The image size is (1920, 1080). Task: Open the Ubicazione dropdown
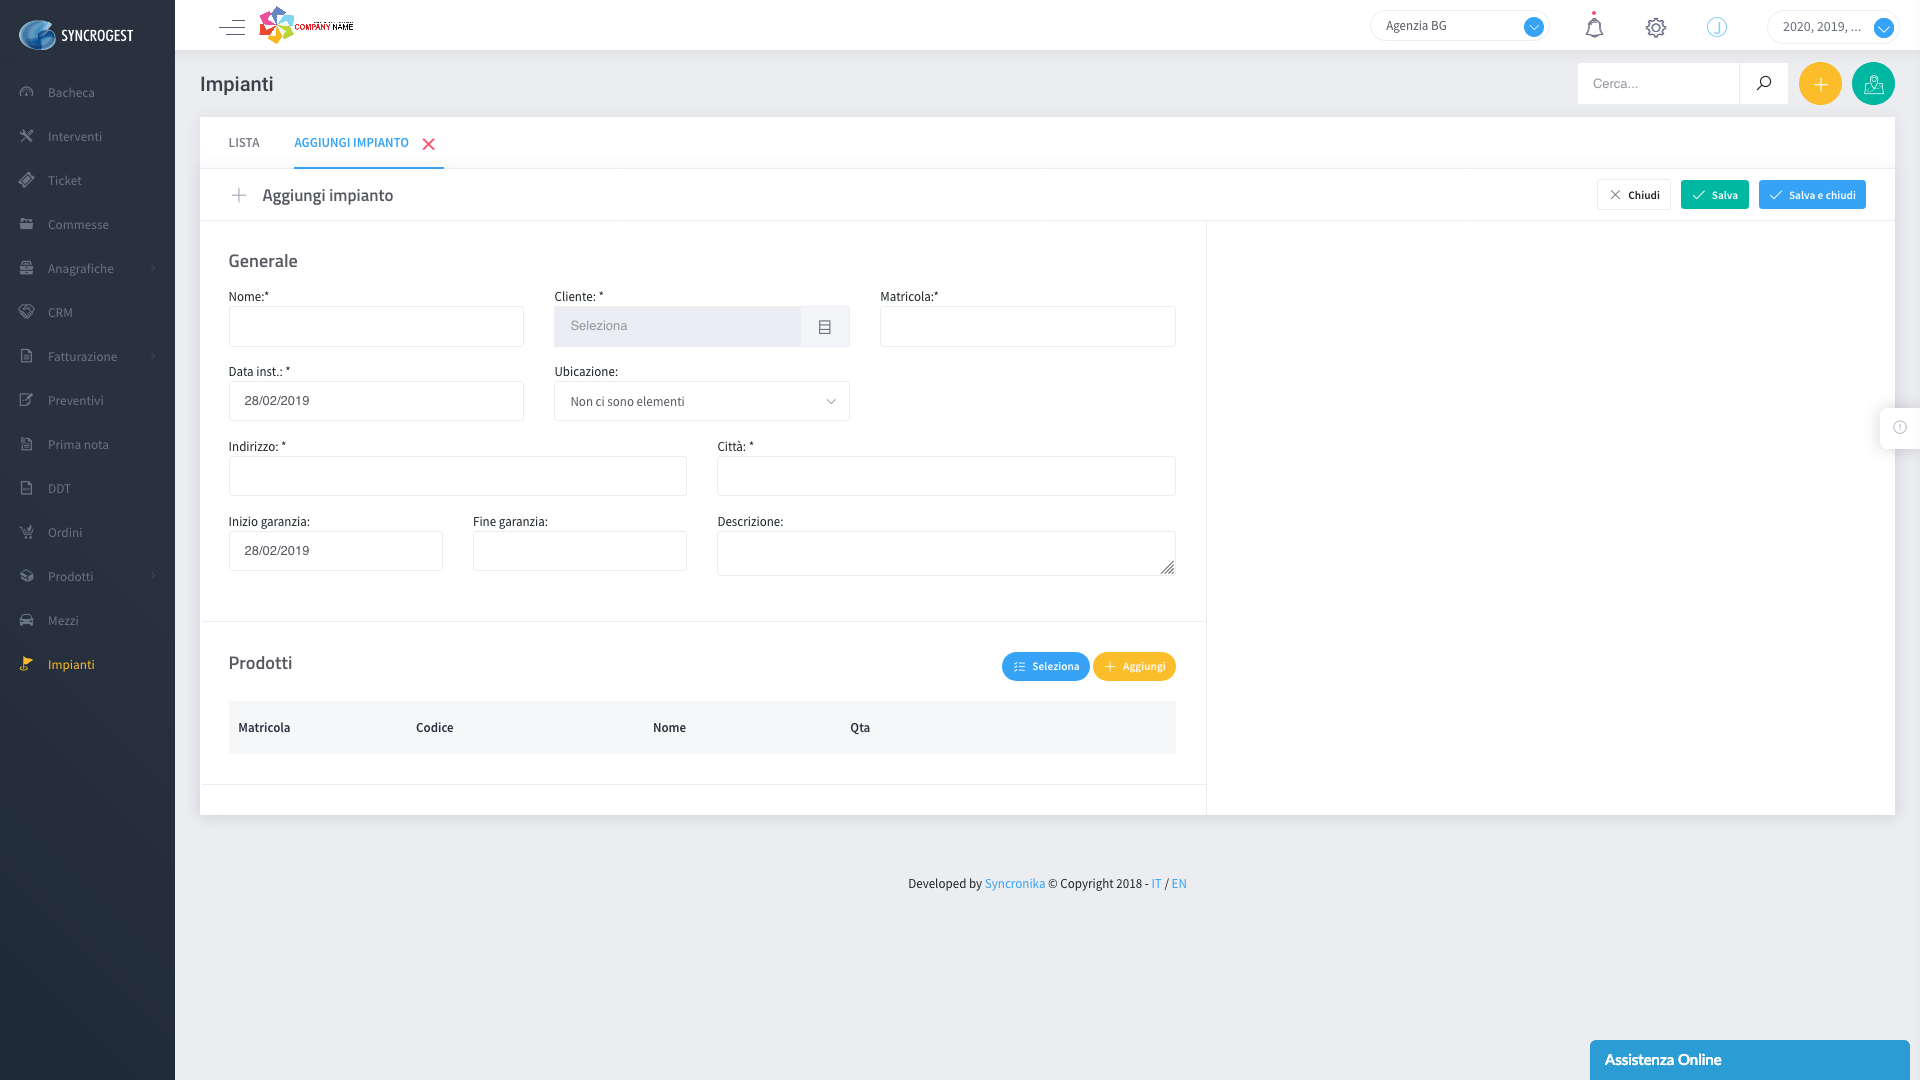[x=702, y=401]
